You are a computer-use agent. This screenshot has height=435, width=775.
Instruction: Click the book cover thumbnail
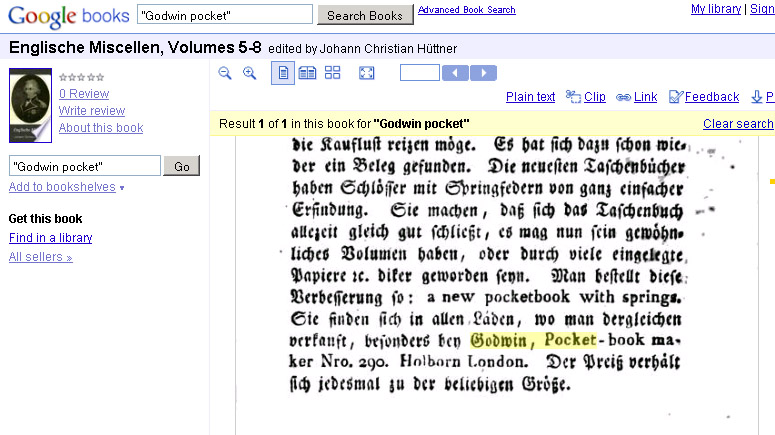[30, 105]
